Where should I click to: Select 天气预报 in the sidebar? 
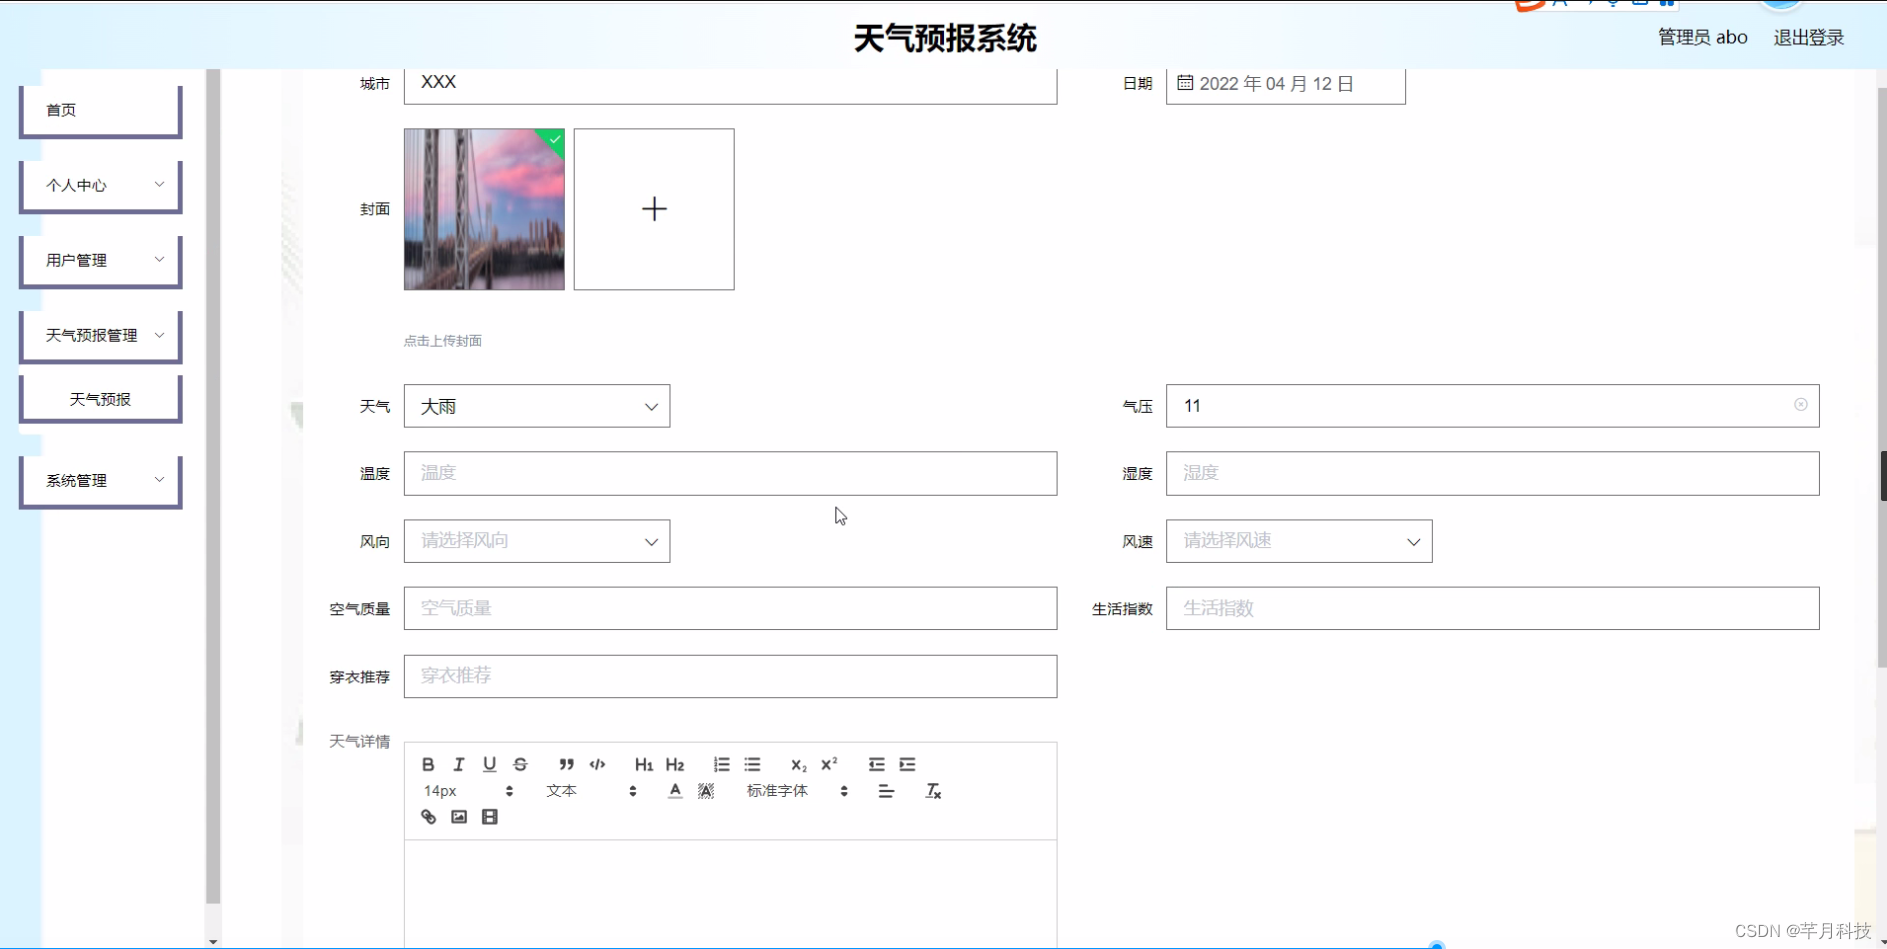100,397
